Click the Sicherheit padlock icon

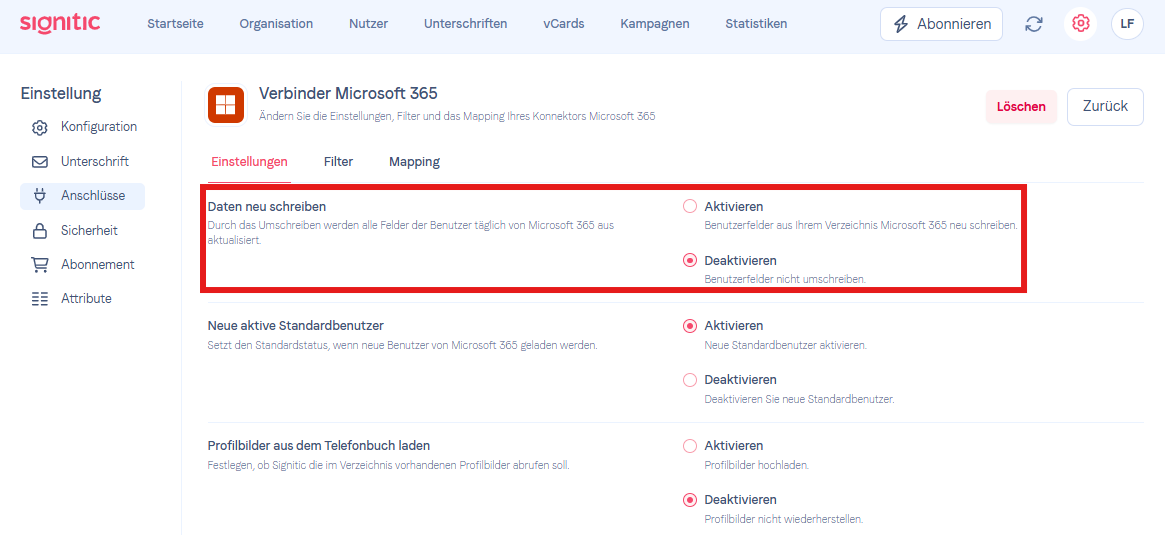click(x=39, y=231)
